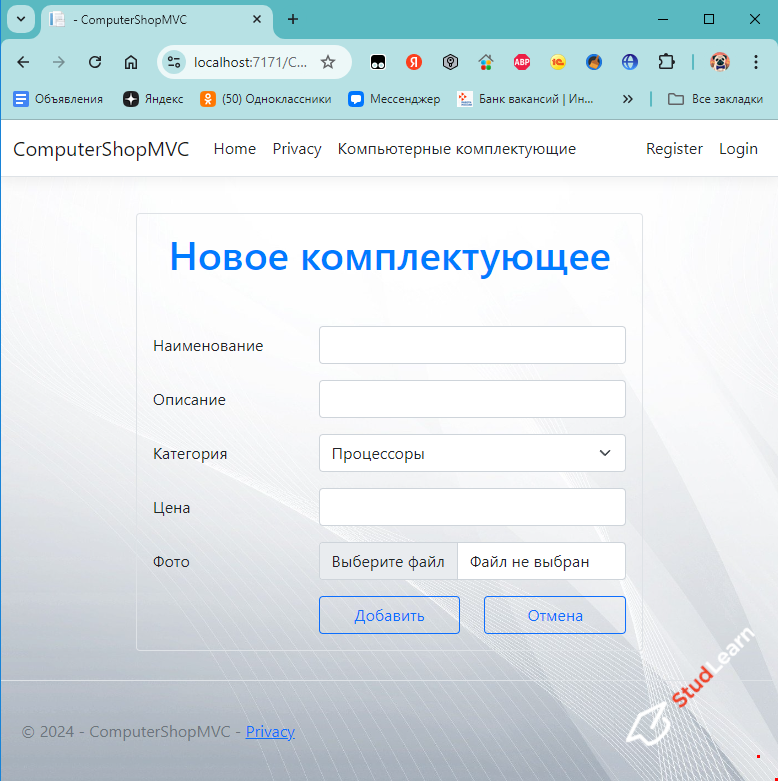The image size is (778, 781).
Task: Open the Объявления bookmark
Action: [x=58, y=99]
